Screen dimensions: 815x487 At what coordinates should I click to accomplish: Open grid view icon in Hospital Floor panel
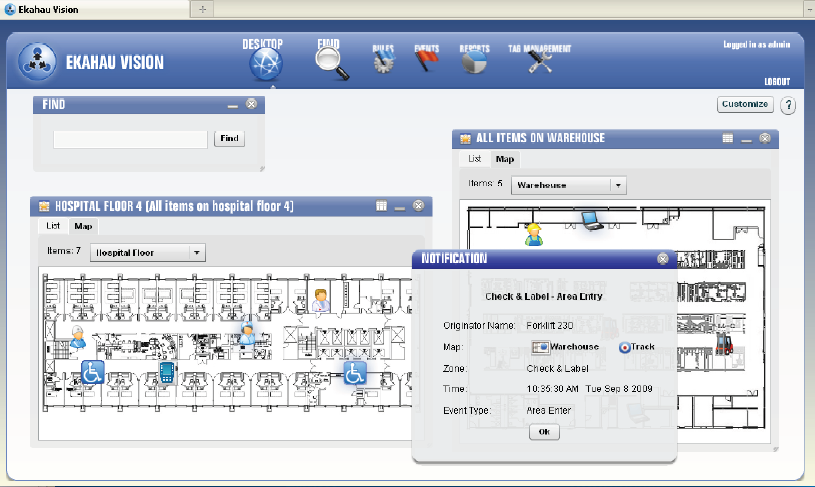(381, 206)
